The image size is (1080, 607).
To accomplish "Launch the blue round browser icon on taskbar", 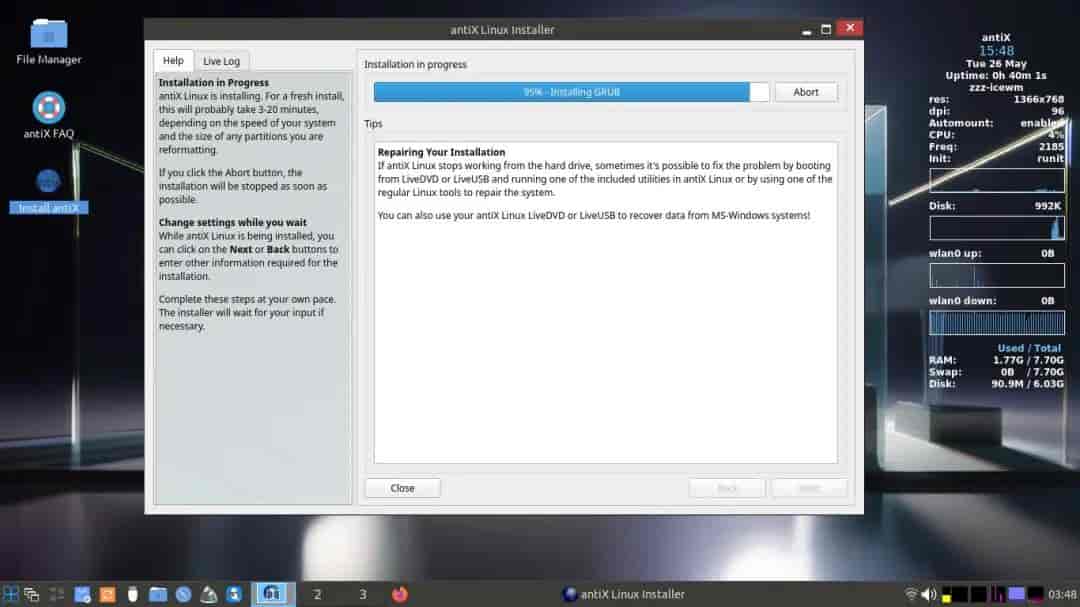I will pyautogui.click(x=183, y=594).
